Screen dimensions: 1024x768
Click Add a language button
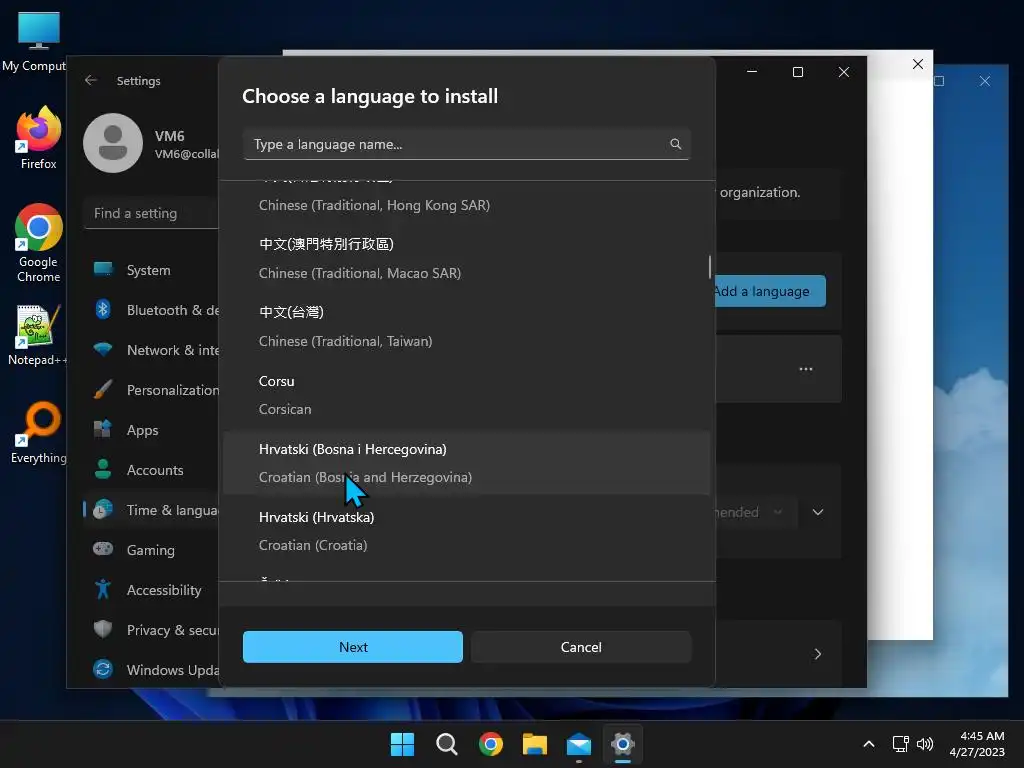tap(769, 291)
